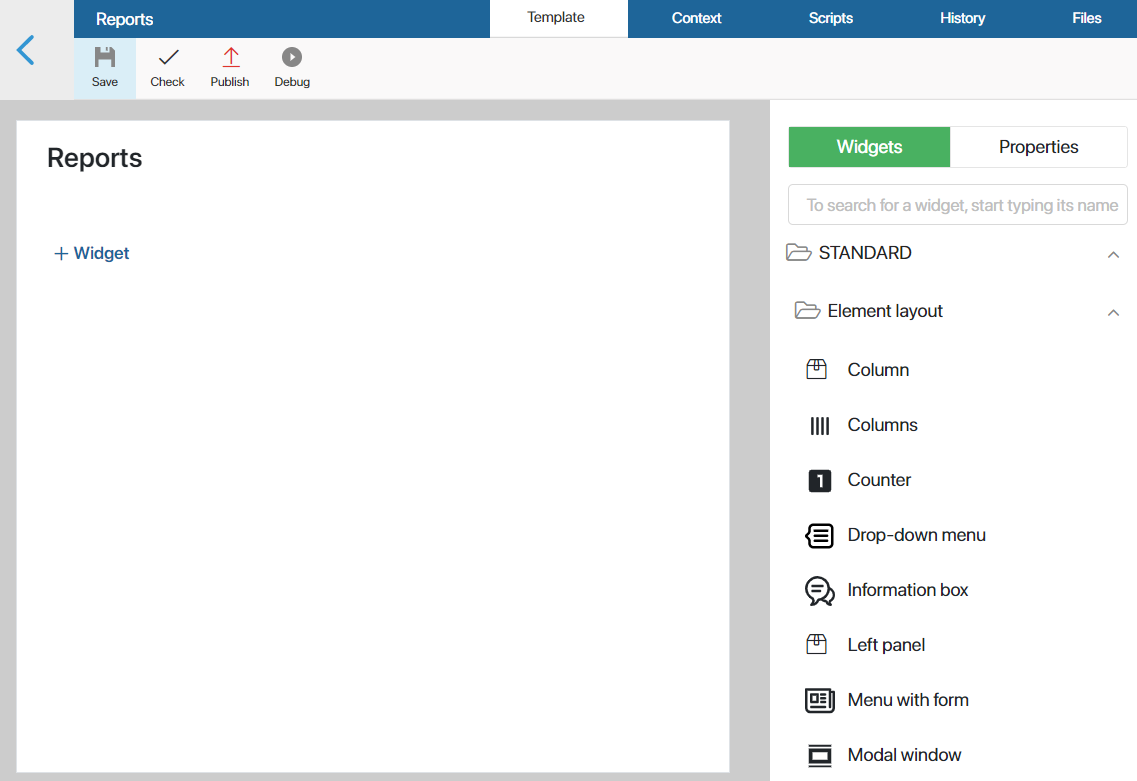
Task: Click the Column label text
Action: pyautogui.click(x=878, y=370)
